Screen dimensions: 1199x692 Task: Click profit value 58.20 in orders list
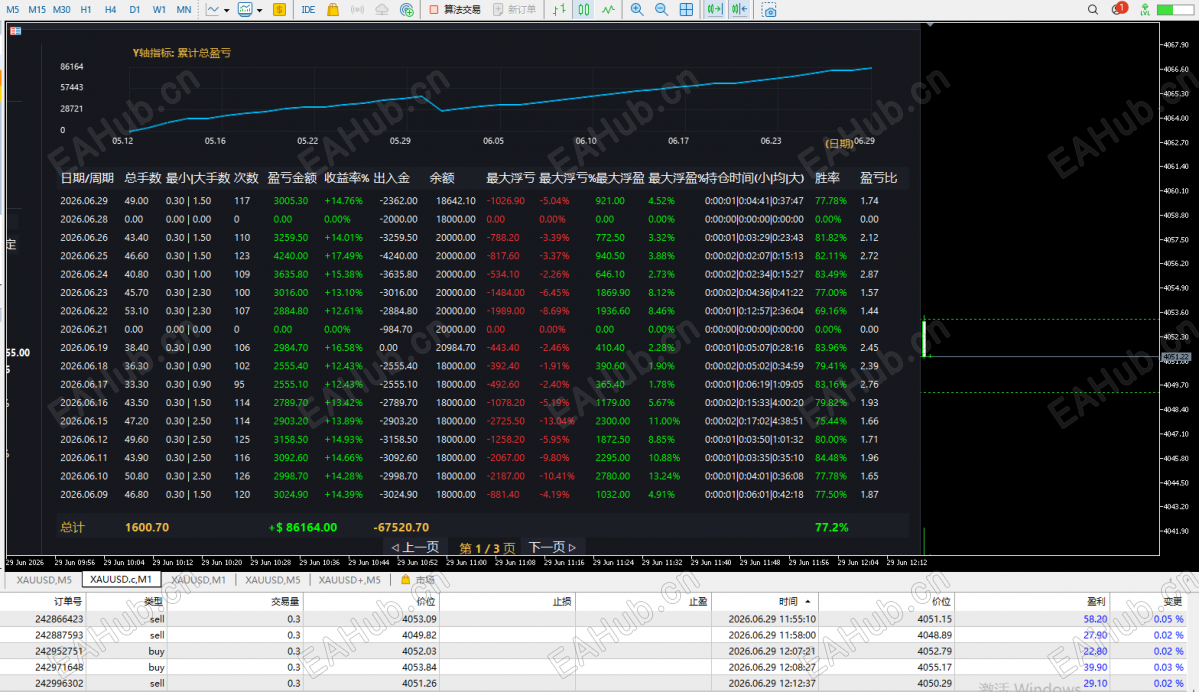[x=1095, y=619]
